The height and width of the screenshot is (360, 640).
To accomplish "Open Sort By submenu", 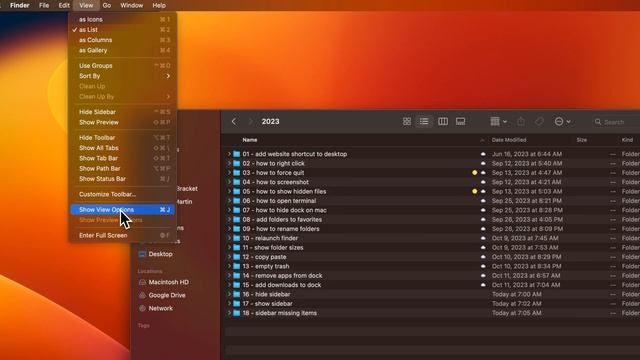I will pos(122,76).
